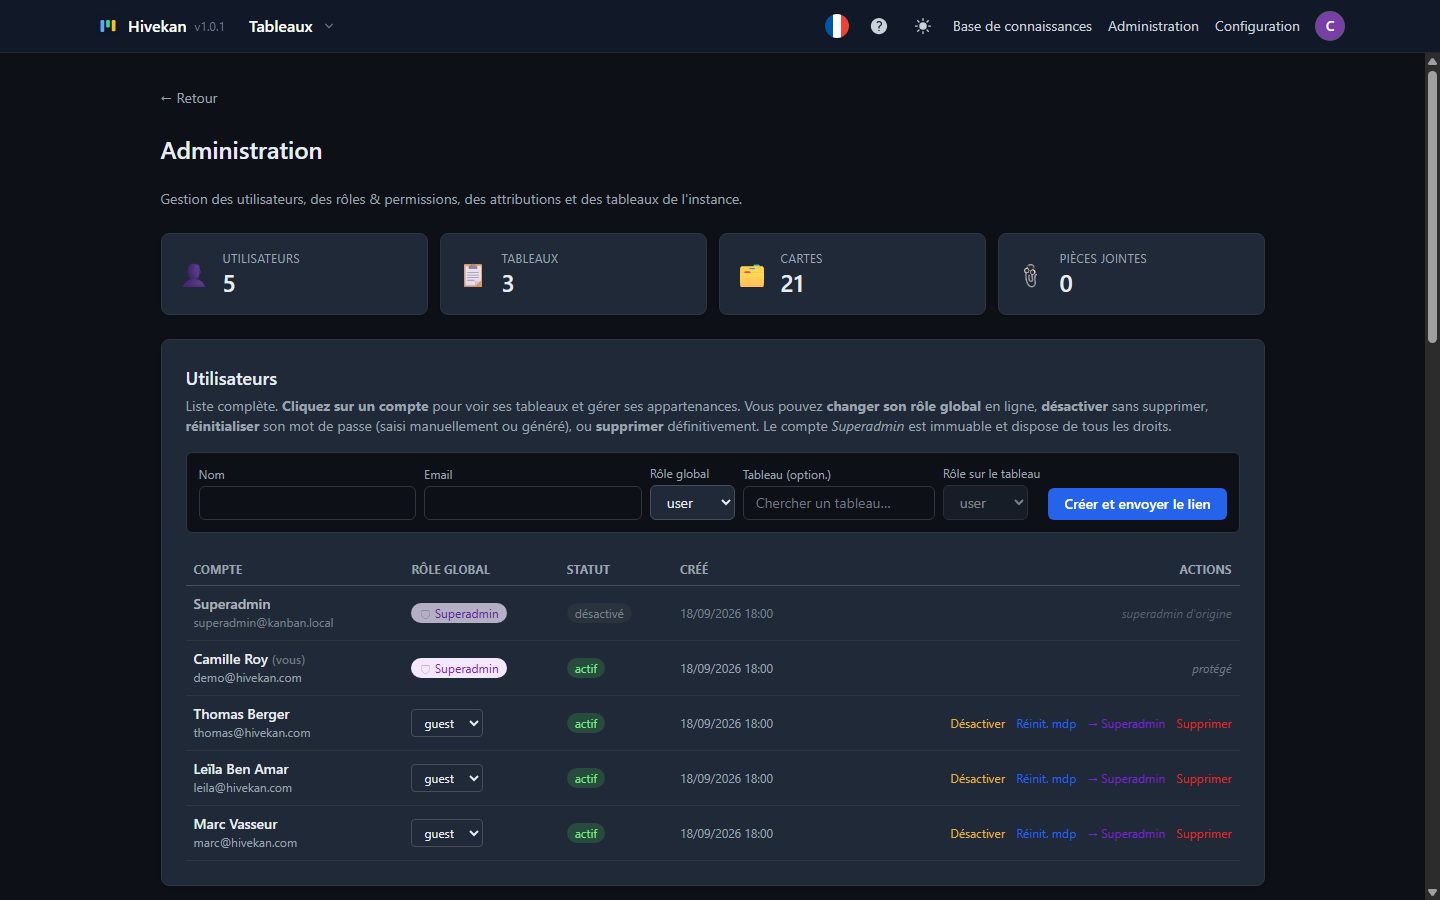Screen dimensions: 1440x900
Task: Focus the Nom input field
Action: click(x=307, y=503)
